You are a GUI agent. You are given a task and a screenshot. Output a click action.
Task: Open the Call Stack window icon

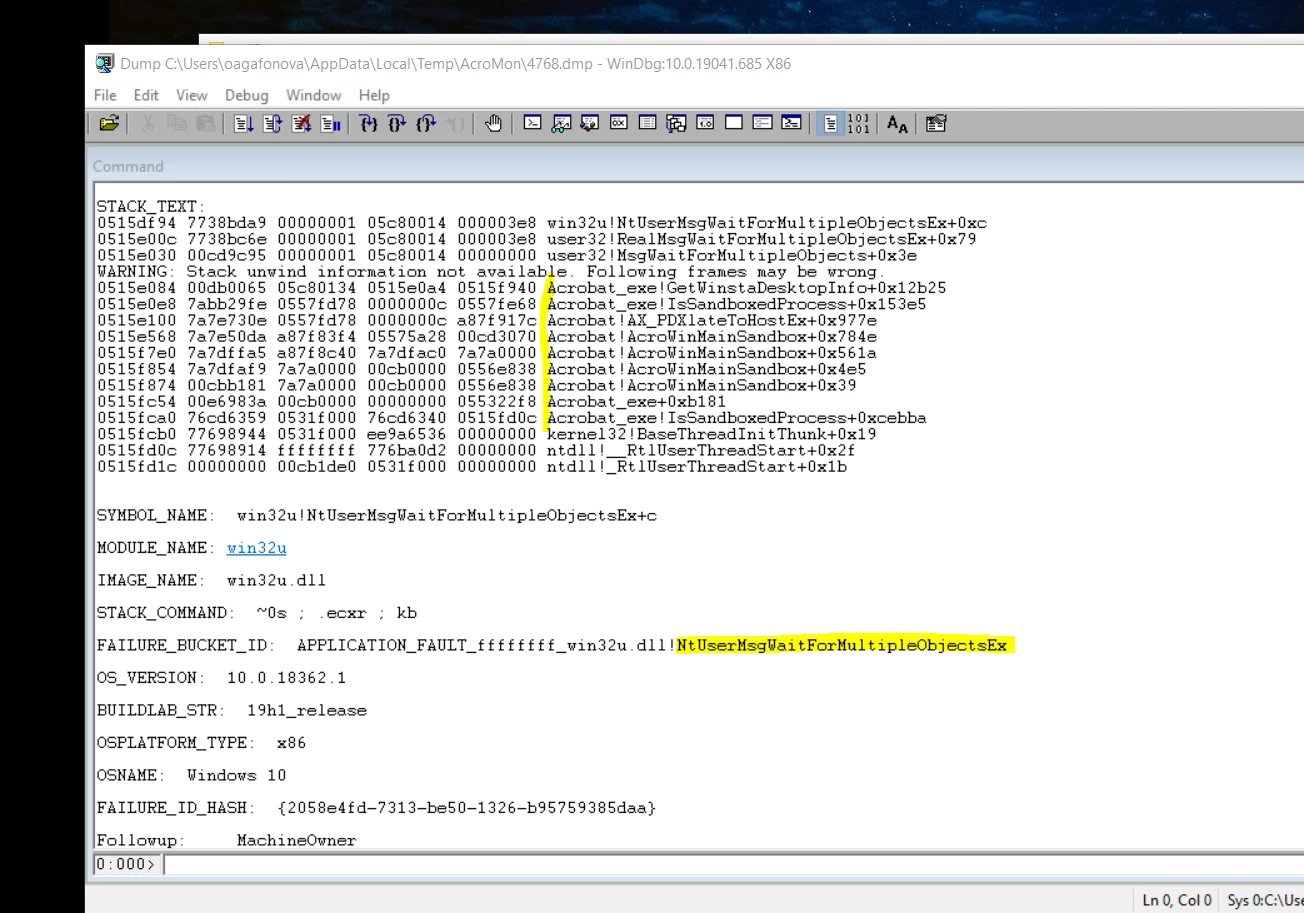coord(677,124)
